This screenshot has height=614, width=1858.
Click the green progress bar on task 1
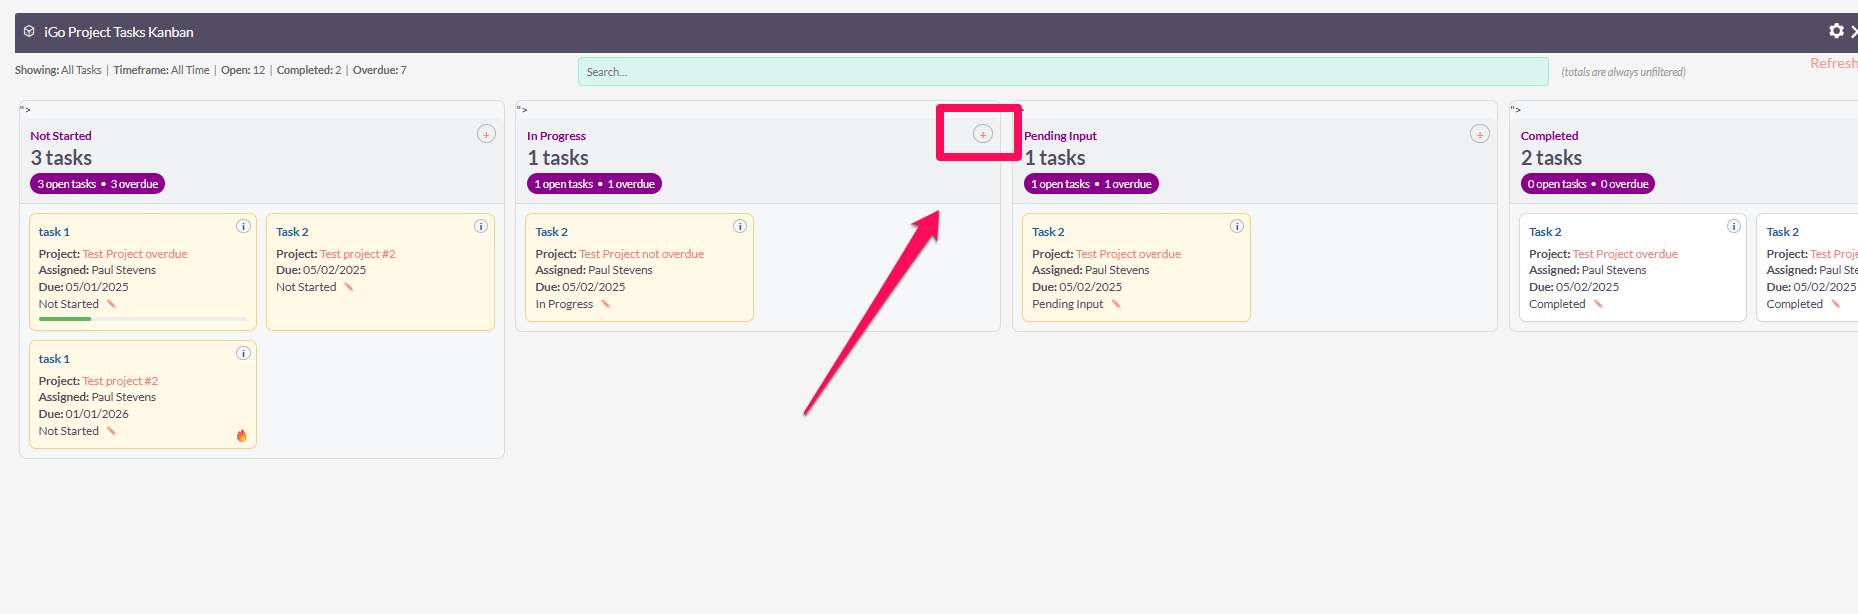tap(65, 319)
